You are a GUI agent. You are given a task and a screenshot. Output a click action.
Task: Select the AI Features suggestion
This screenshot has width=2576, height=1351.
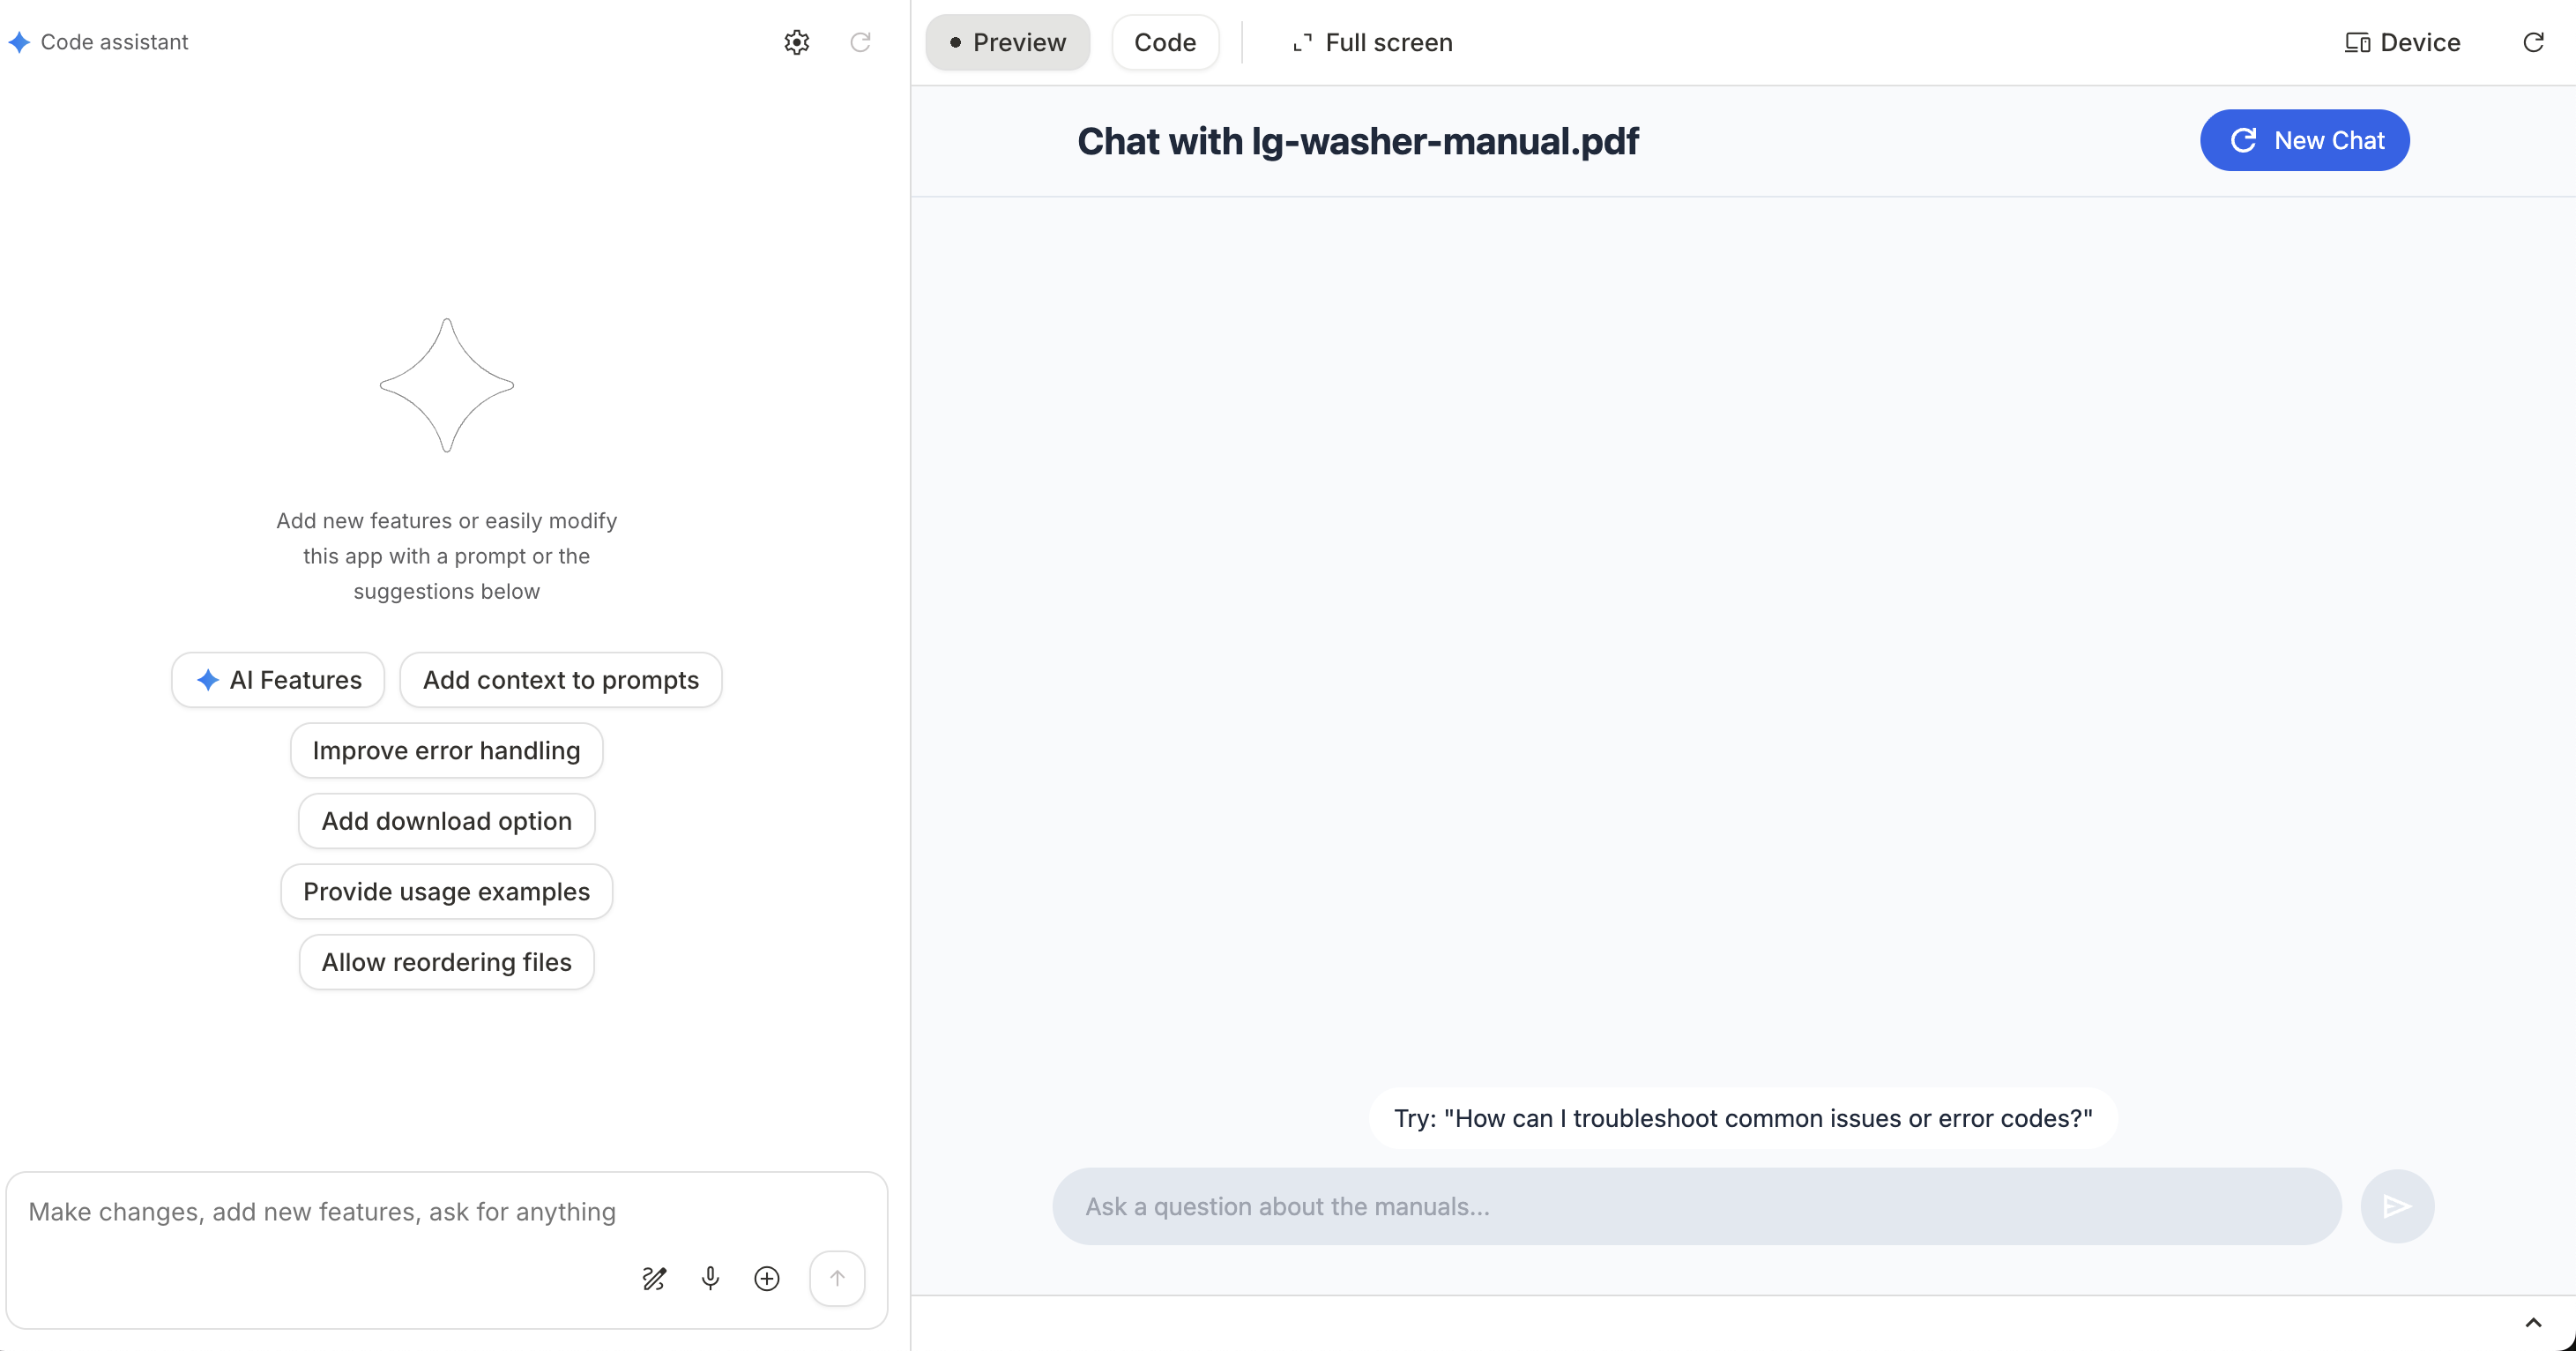point(277,679)
